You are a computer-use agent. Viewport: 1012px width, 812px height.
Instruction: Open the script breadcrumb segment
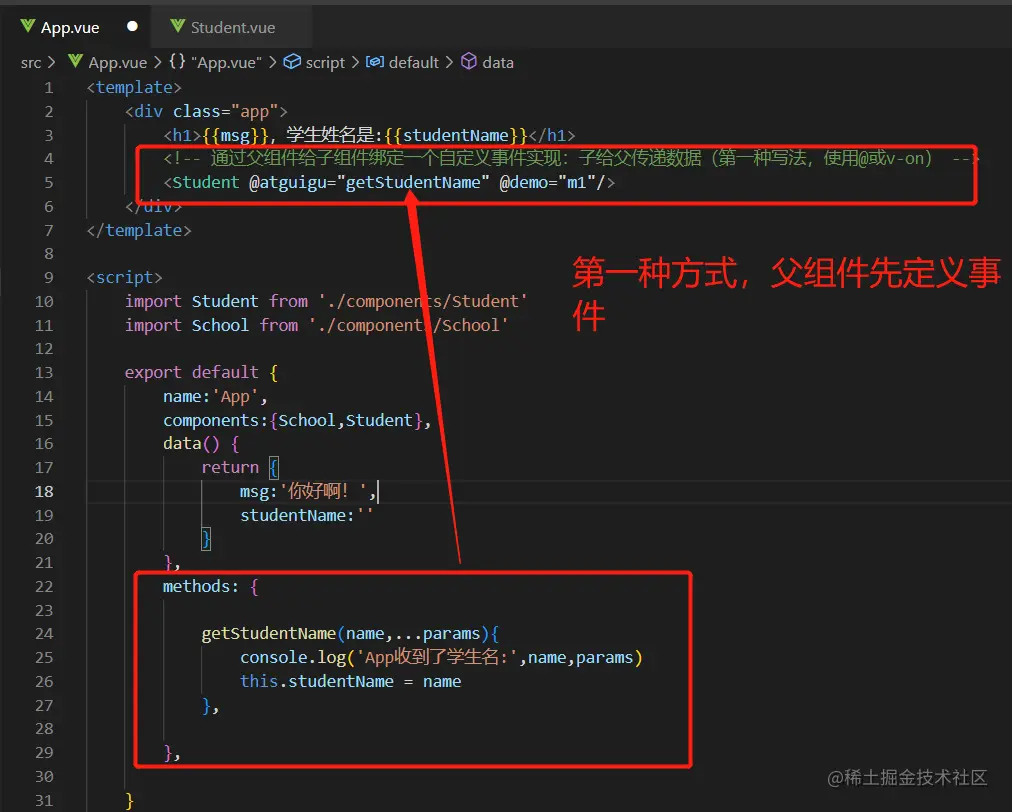tap(325, 63)
